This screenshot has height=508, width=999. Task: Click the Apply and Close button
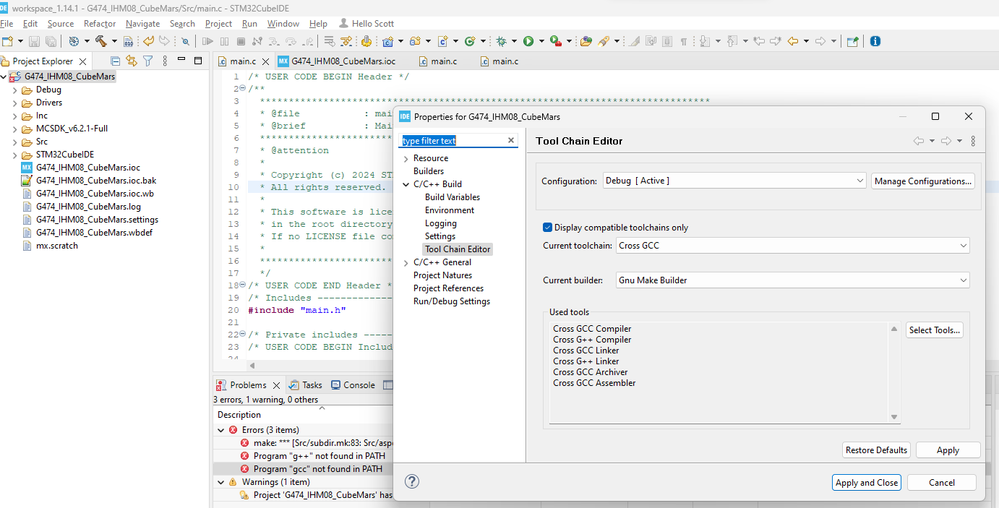click(866, 482)
